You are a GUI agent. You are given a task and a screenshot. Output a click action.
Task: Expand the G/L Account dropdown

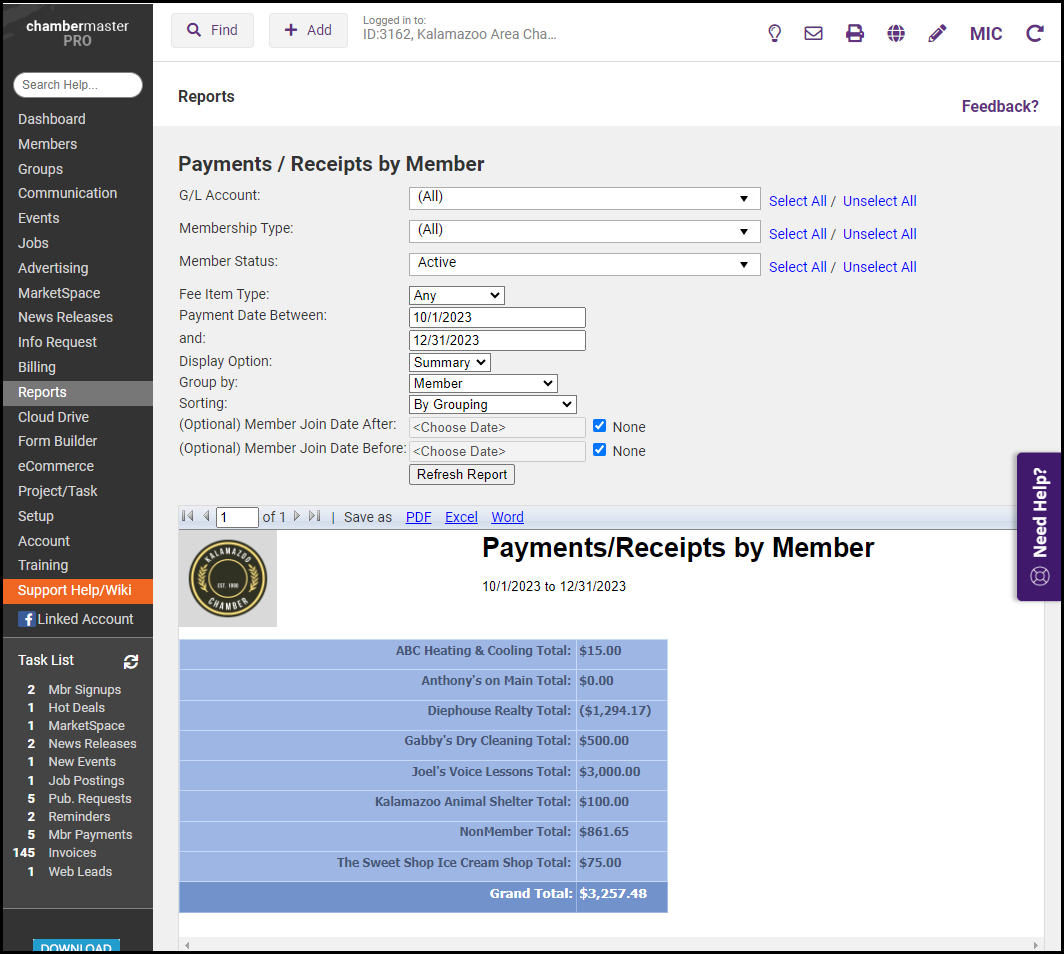(585, 198)
